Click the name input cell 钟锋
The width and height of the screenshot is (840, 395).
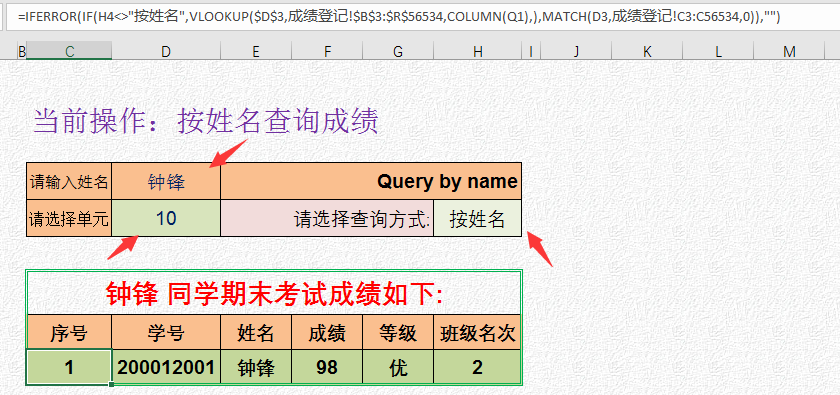(166, 181)
